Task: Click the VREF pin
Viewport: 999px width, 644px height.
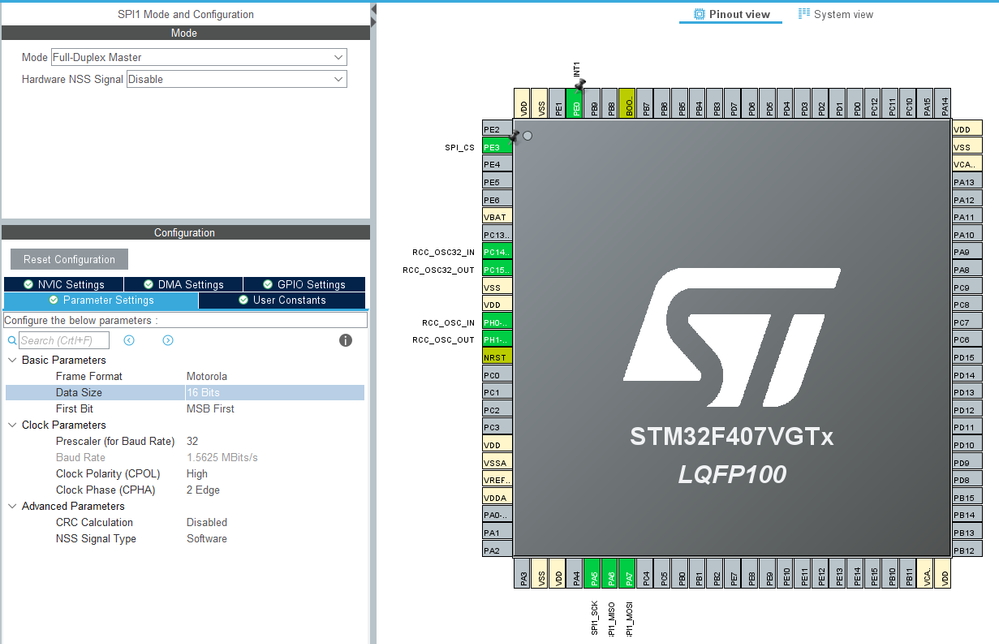Action: tap(497, 480)
